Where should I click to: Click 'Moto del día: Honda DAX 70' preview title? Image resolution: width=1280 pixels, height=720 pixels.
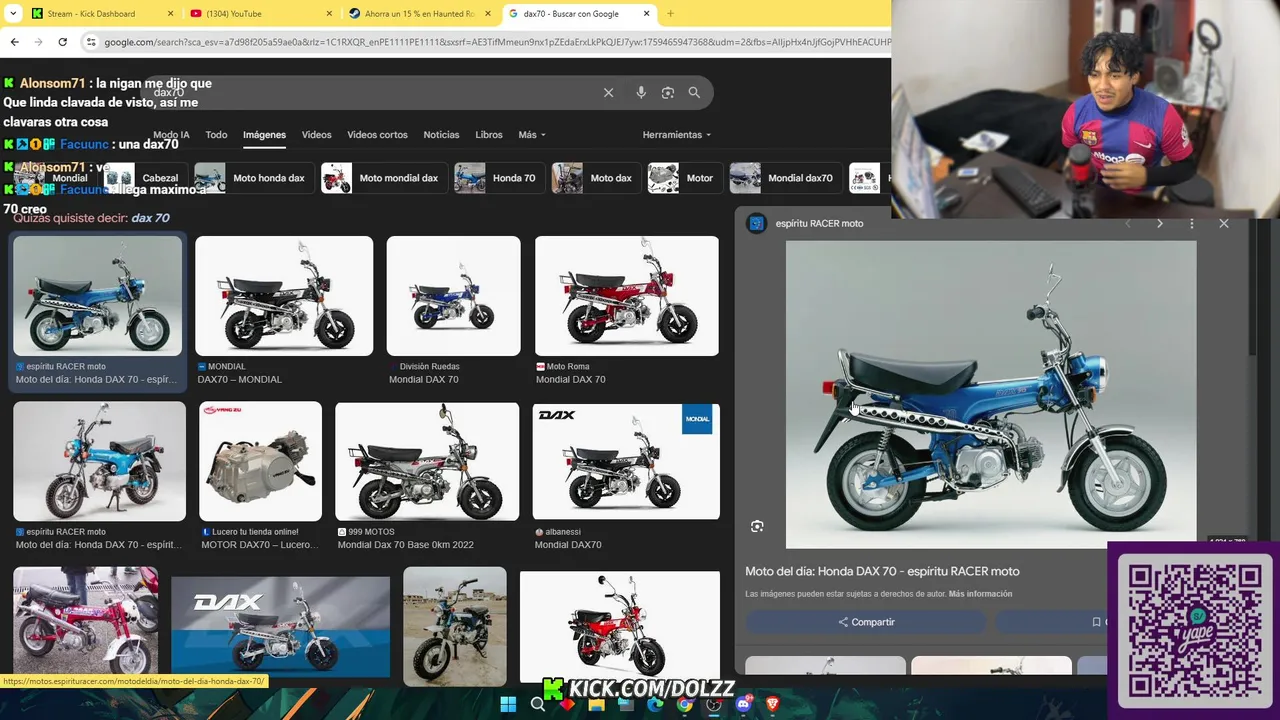(x=882, y=571)
